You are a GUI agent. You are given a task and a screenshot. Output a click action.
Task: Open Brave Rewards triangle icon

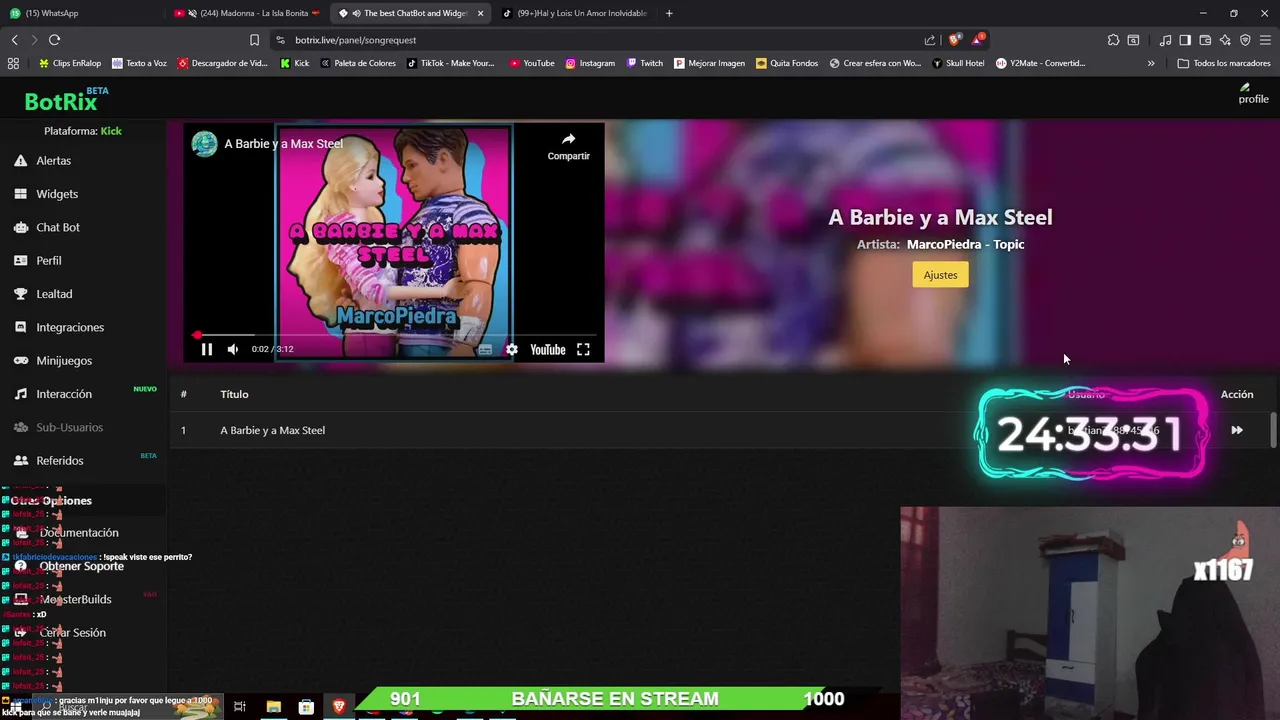pyautogui.click(x=978, y=40)
